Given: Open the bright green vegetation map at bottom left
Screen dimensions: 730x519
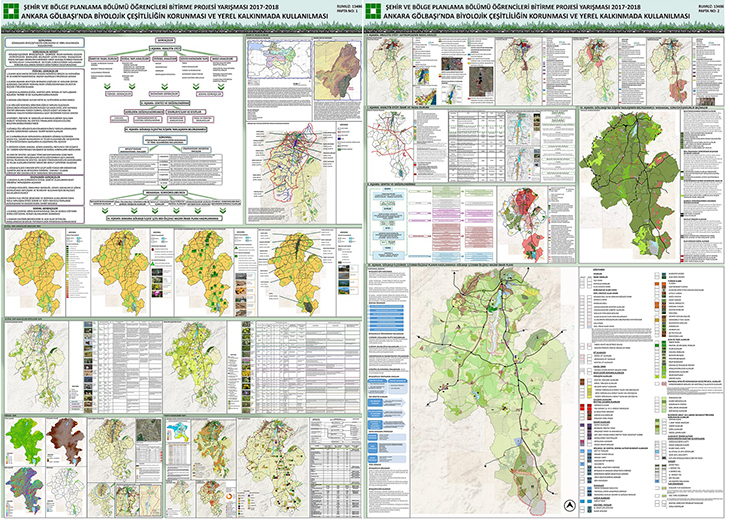Looking at the screenshot, I should click(x=25, y=440).
